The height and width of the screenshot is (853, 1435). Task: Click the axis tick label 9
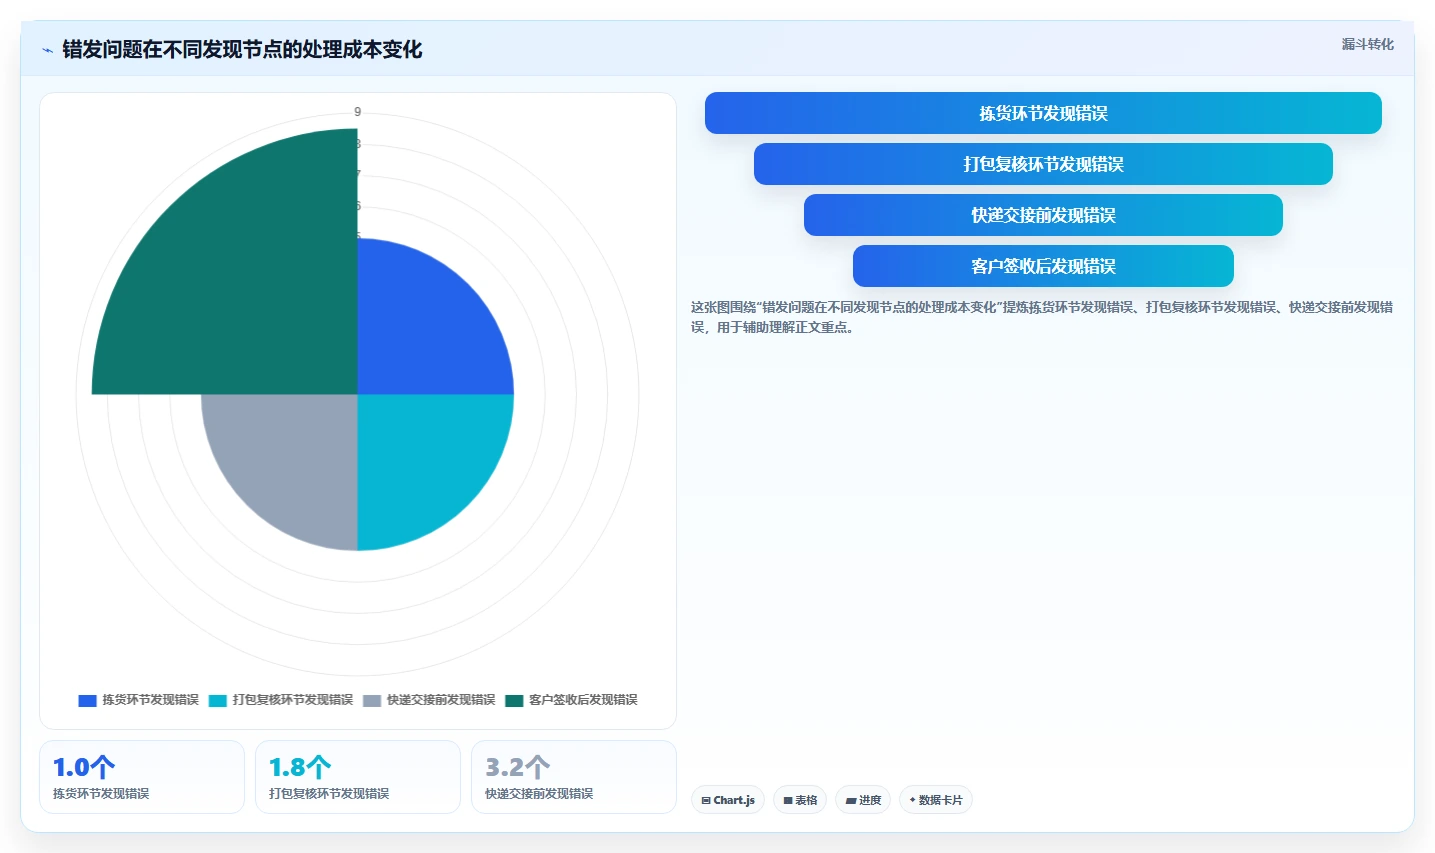click(x=357, y=112)
